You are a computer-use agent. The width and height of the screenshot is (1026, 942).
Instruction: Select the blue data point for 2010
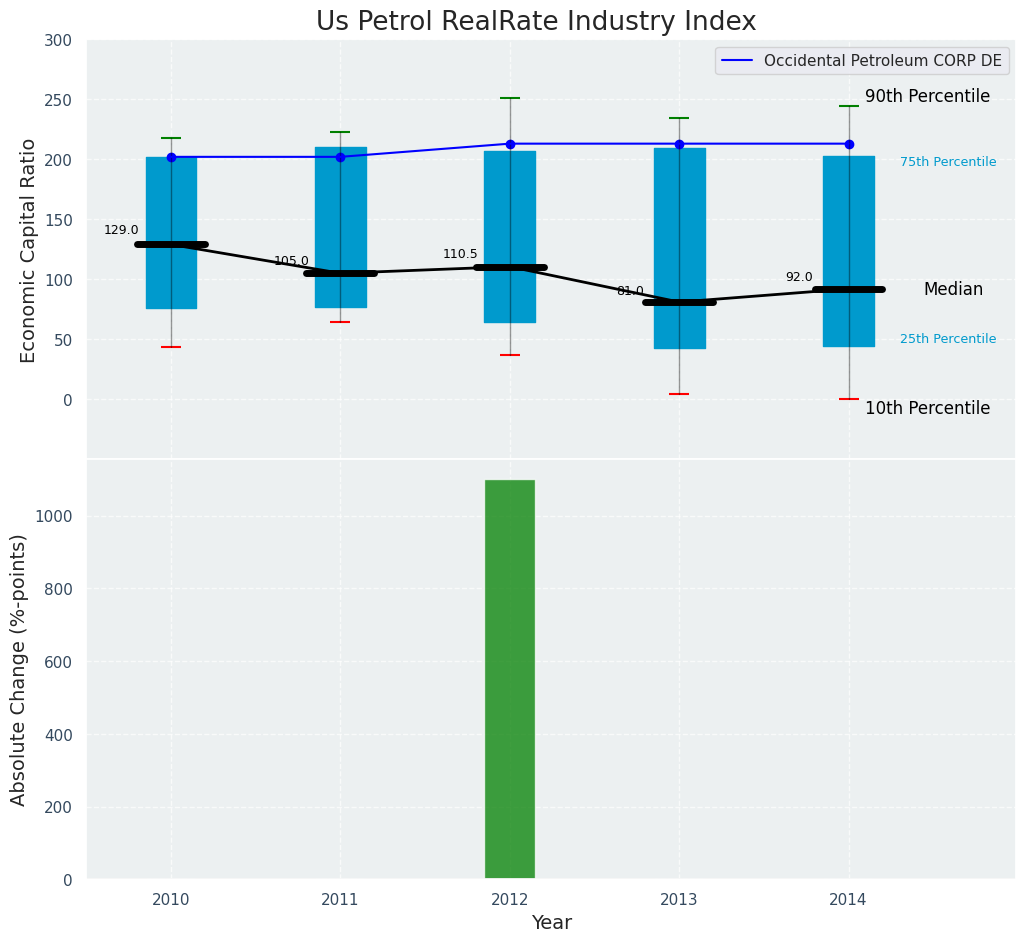point(171,157)
